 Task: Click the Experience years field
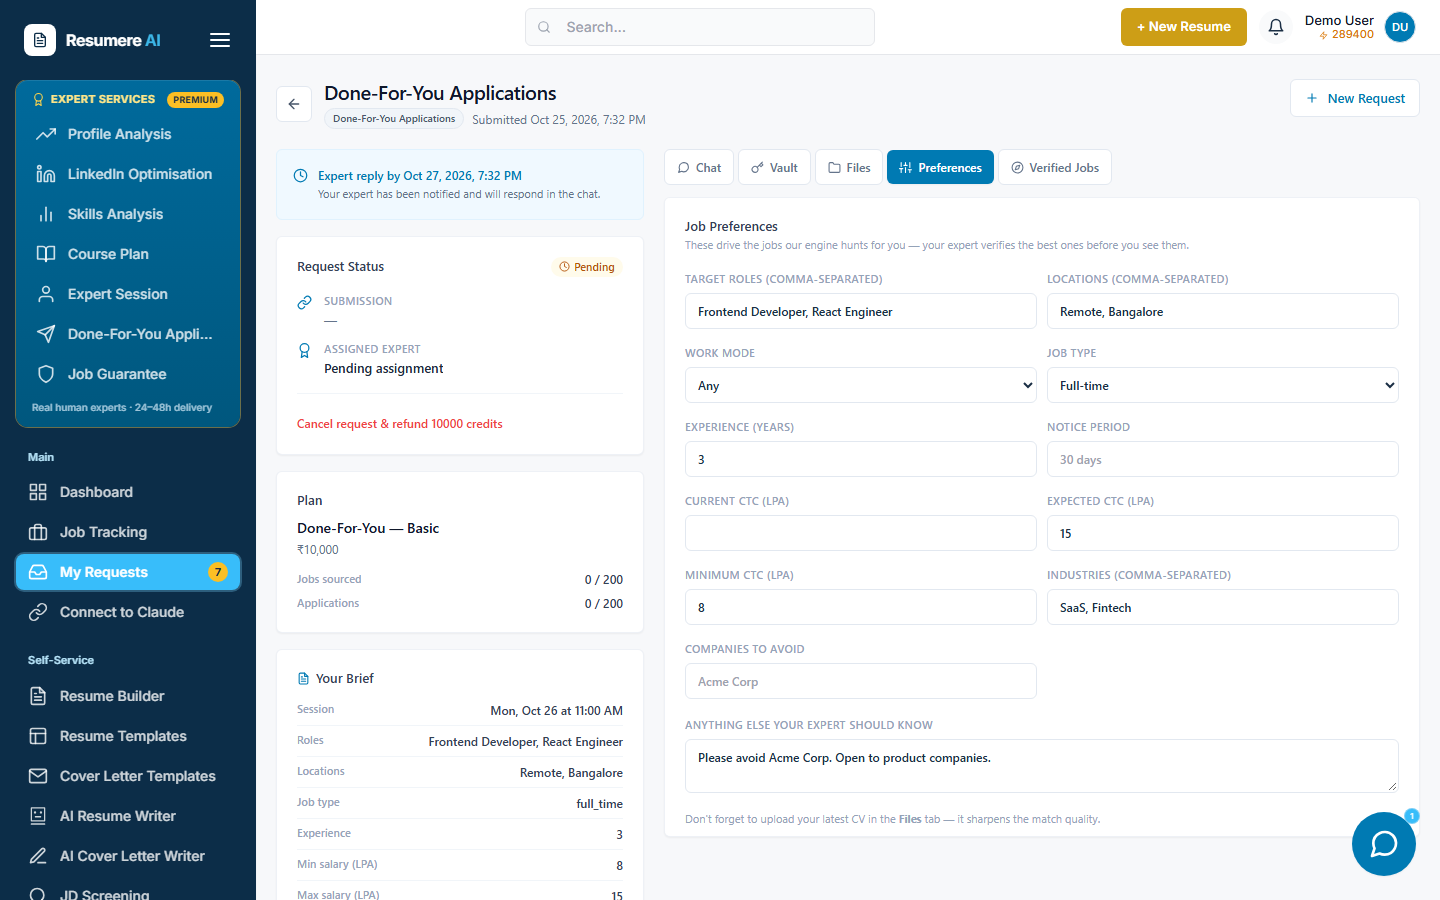(861, 459)
